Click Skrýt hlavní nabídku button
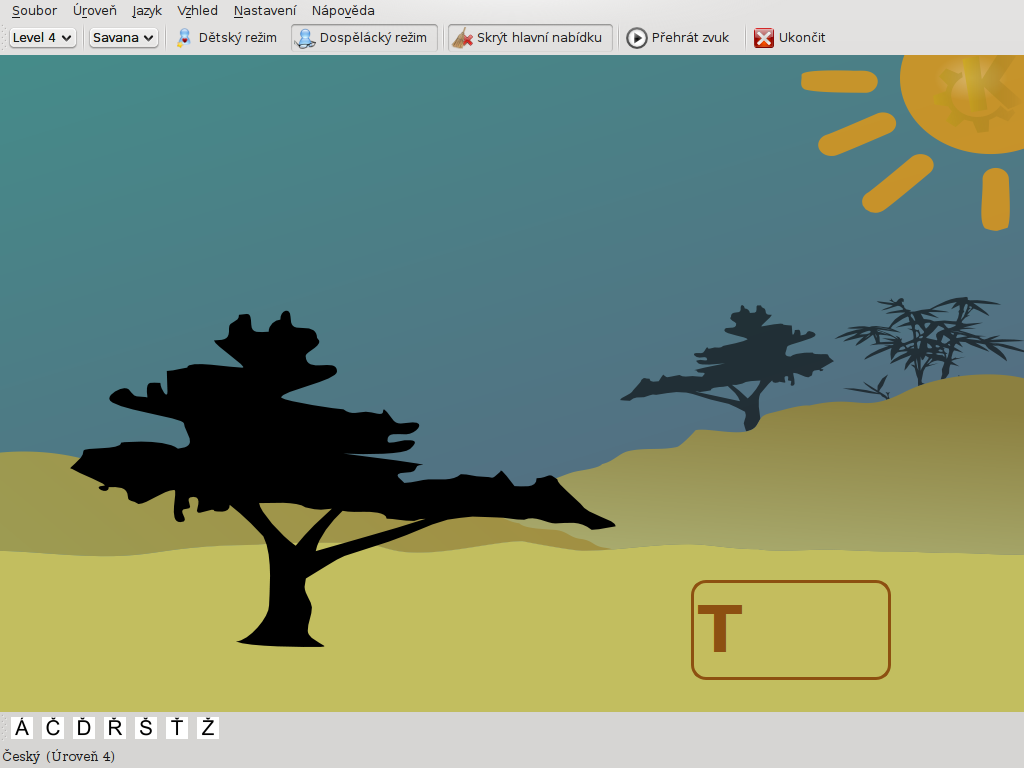 (x=530, y=37)
